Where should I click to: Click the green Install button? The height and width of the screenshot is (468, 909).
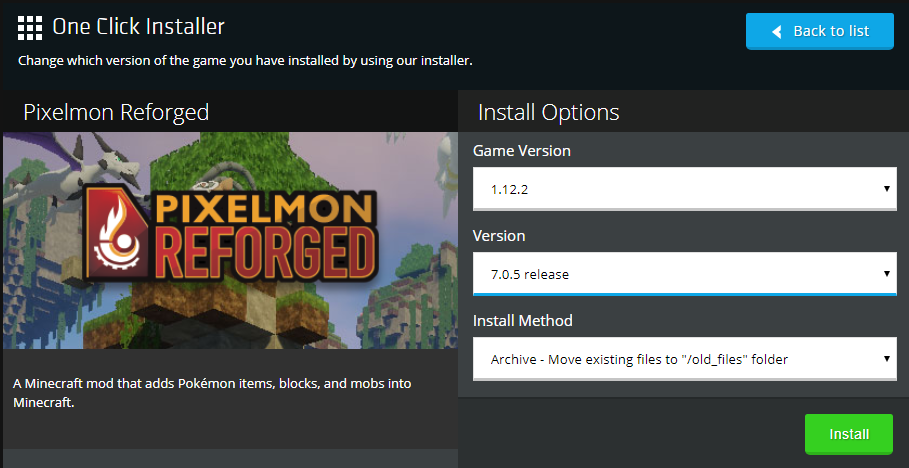849,434
